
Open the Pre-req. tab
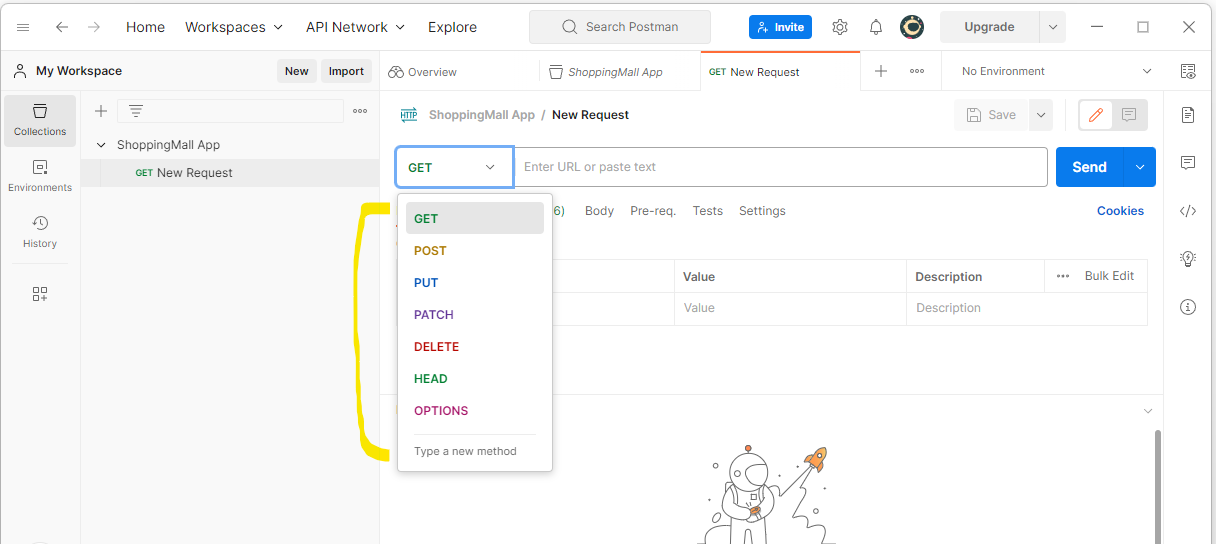click(652, 211)
